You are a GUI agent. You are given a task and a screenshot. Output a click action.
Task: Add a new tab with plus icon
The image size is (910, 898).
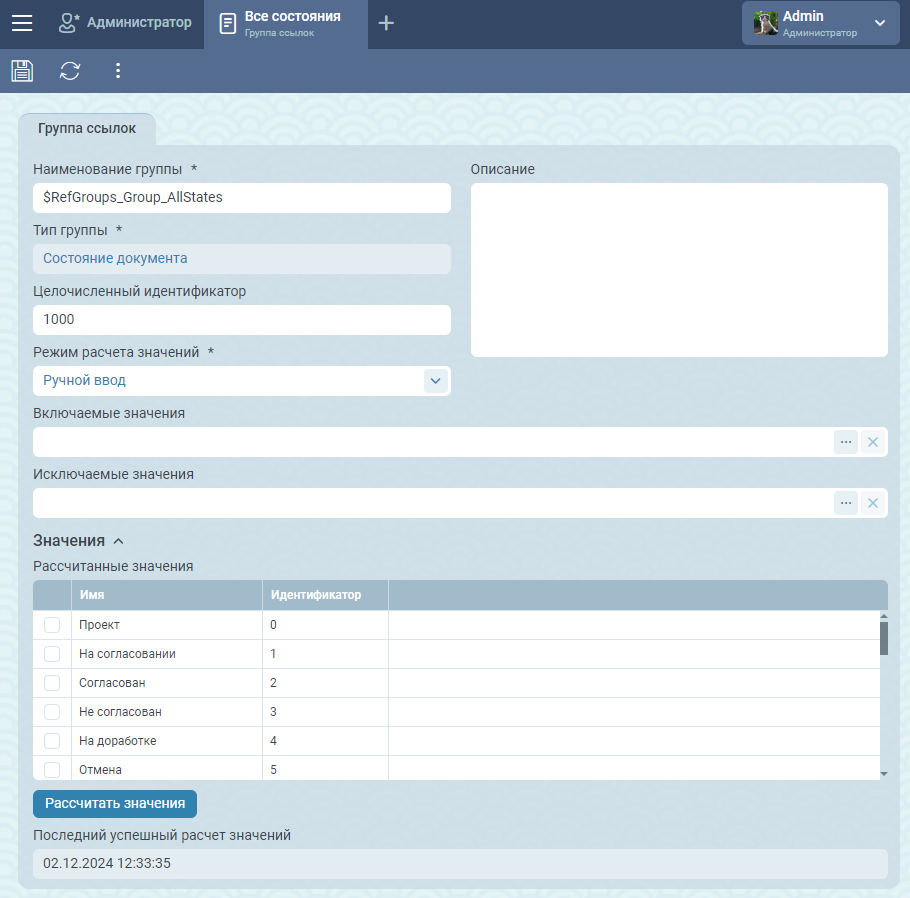coord(386,23)
